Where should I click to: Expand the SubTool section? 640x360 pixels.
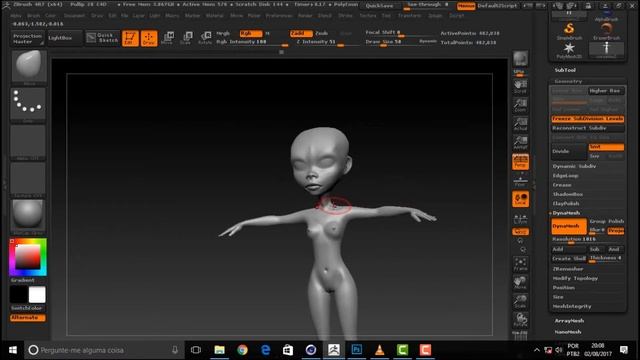coord(565,70)
